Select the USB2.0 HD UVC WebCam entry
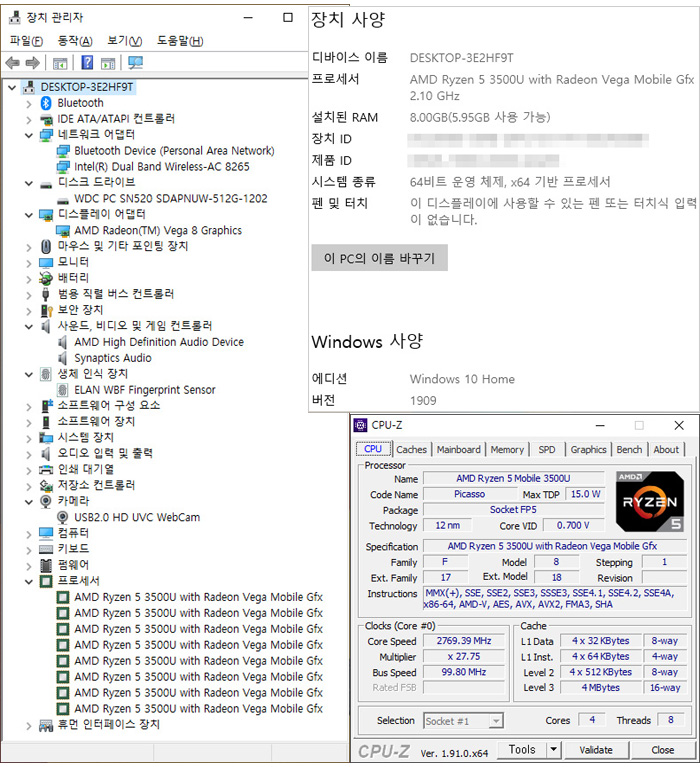This screenshot has width=700, height=767. click(x=136, y=517)
